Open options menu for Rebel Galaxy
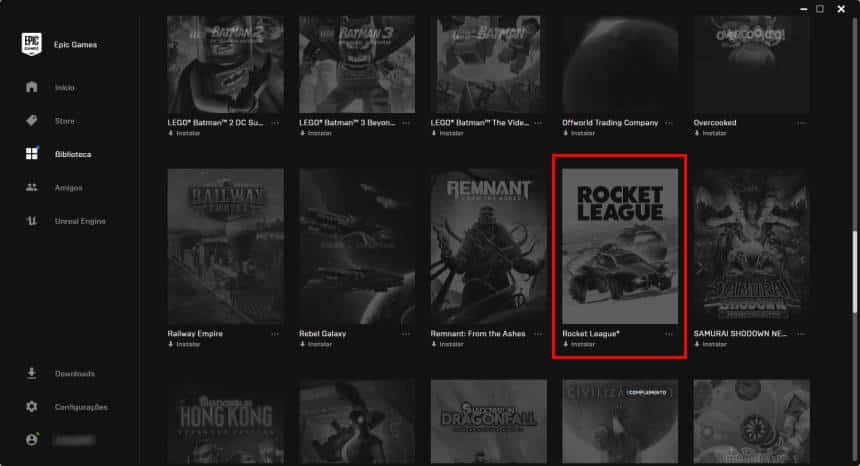Image resolution: width=860 pixels, height=466 pixels. coord(406,333)
